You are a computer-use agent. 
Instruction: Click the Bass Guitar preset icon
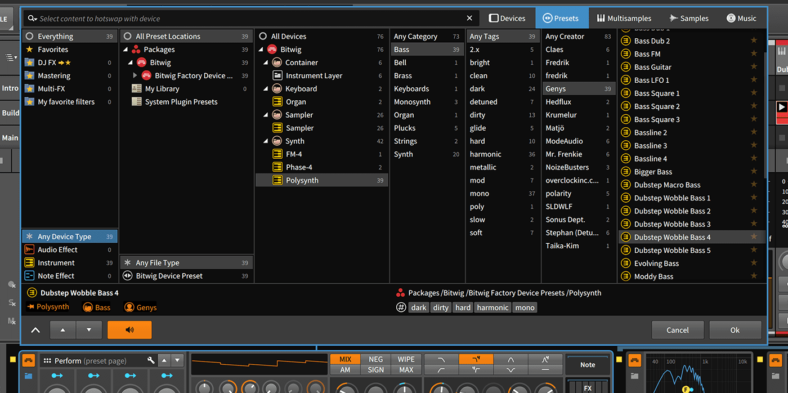(626, 67)
